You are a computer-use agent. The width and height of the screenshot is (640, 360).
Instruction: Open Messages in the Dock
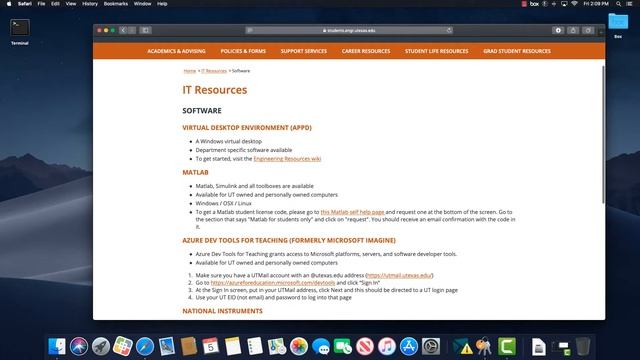pos(321,347)
